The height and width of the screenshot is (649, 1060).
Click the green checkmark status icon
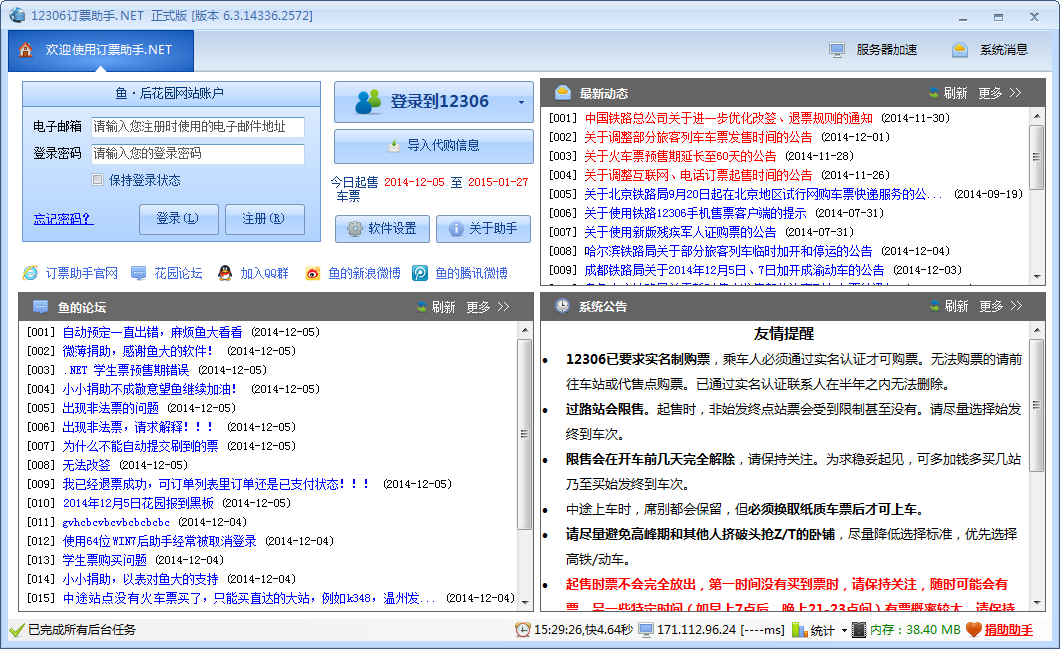[17, 630]
